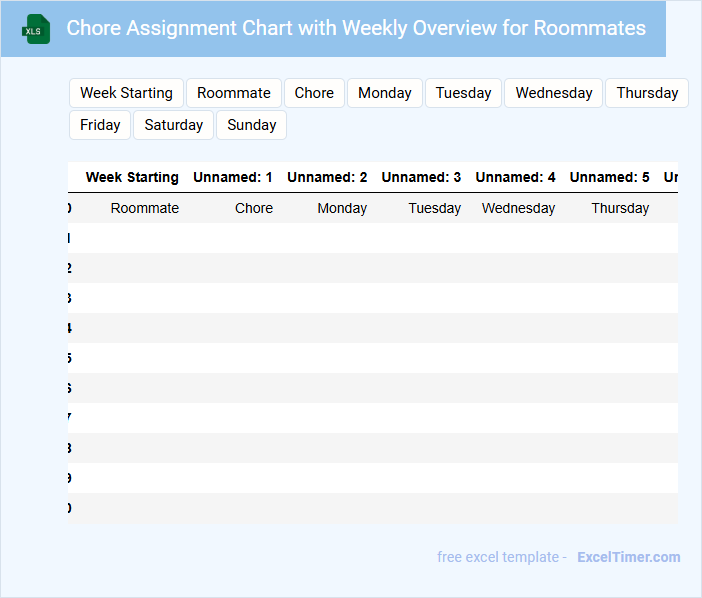Open the ExcelTimer.com link
Image resolution: width=702 pixels, height=598 pixels.
(x=629, y=557)
